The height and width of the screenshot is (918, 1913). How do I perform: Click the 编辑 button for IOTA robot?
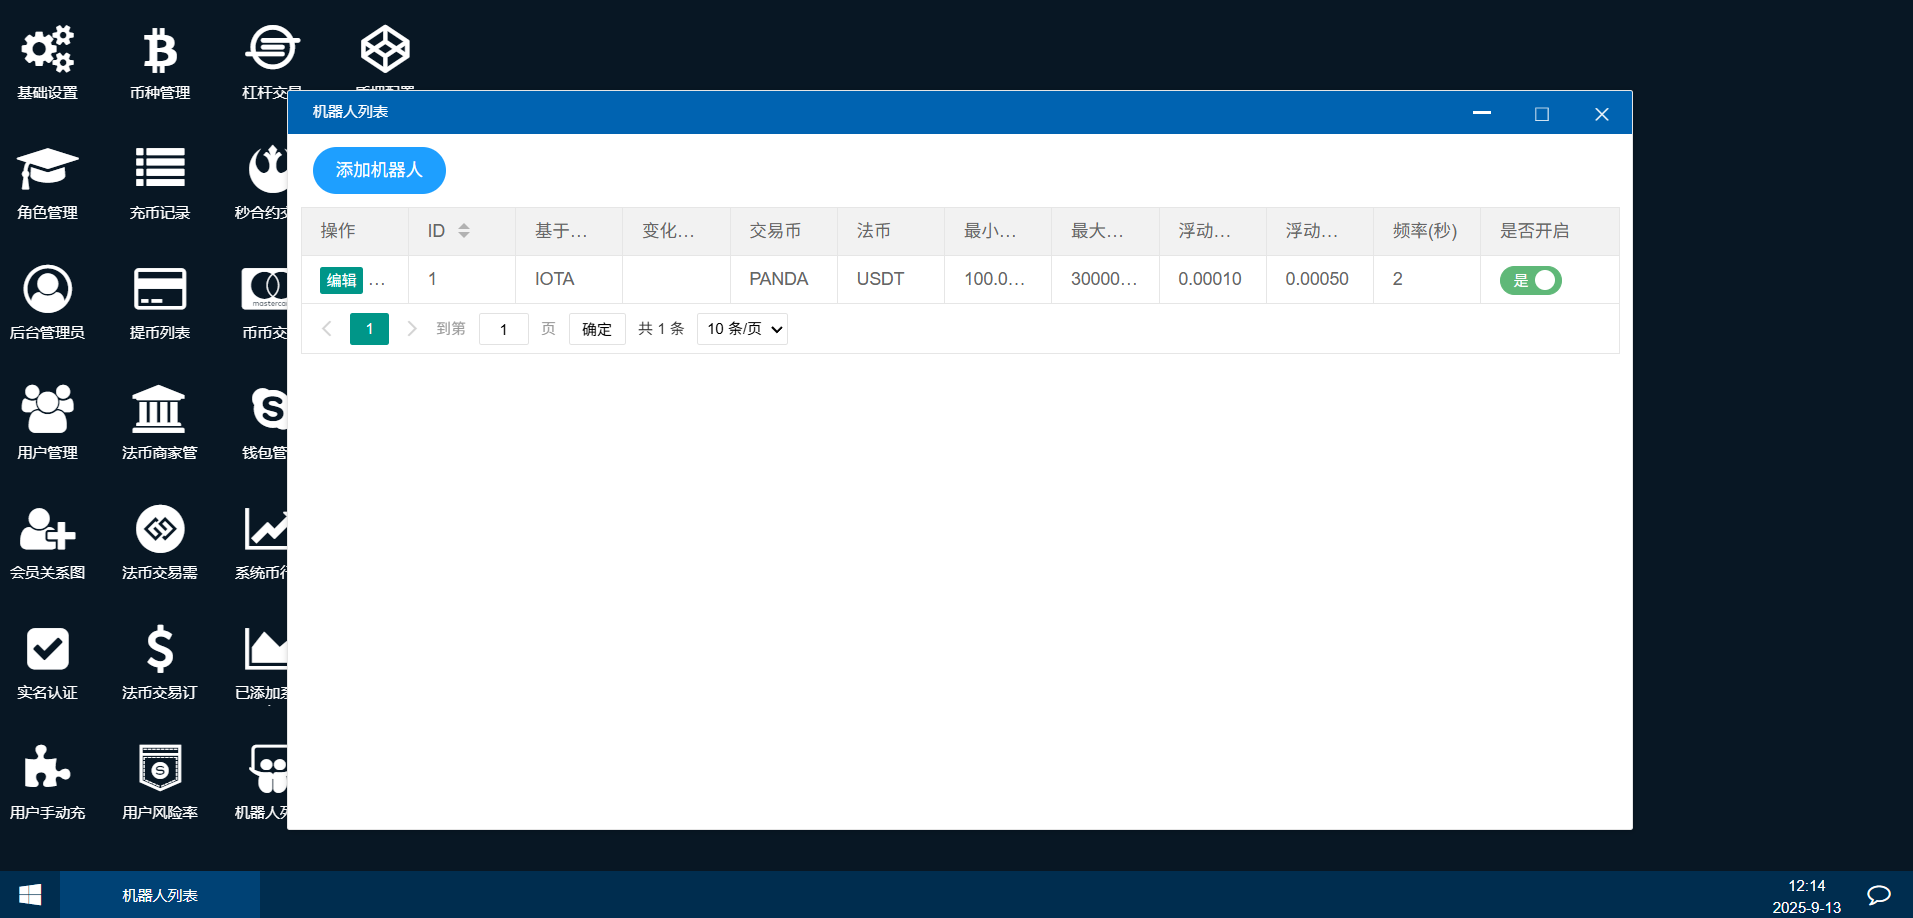tap(341, 280)
